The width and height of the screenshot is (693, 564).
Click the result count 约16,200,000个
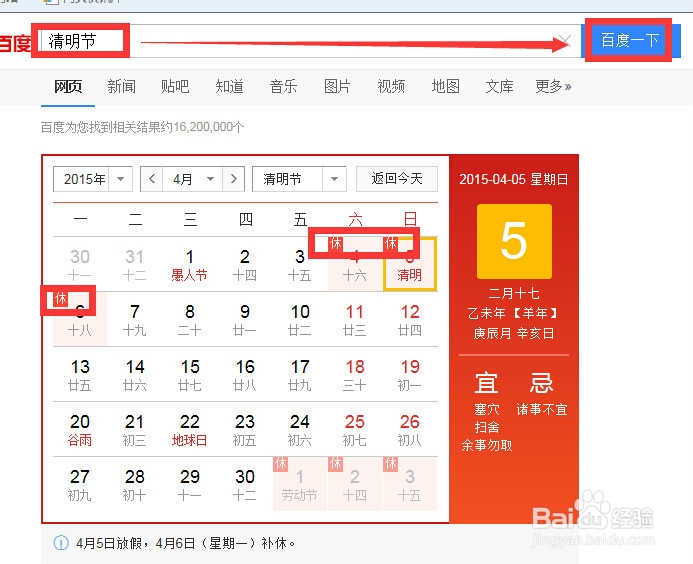pos(202,127)
